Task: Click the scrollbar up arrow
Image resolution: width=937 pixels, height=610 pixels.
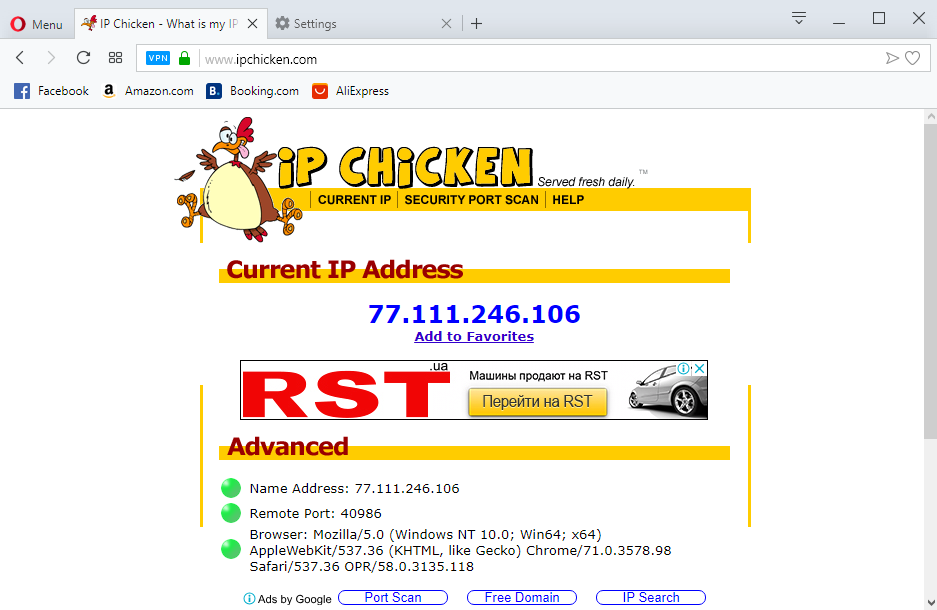Action: [x=930, y=116]
